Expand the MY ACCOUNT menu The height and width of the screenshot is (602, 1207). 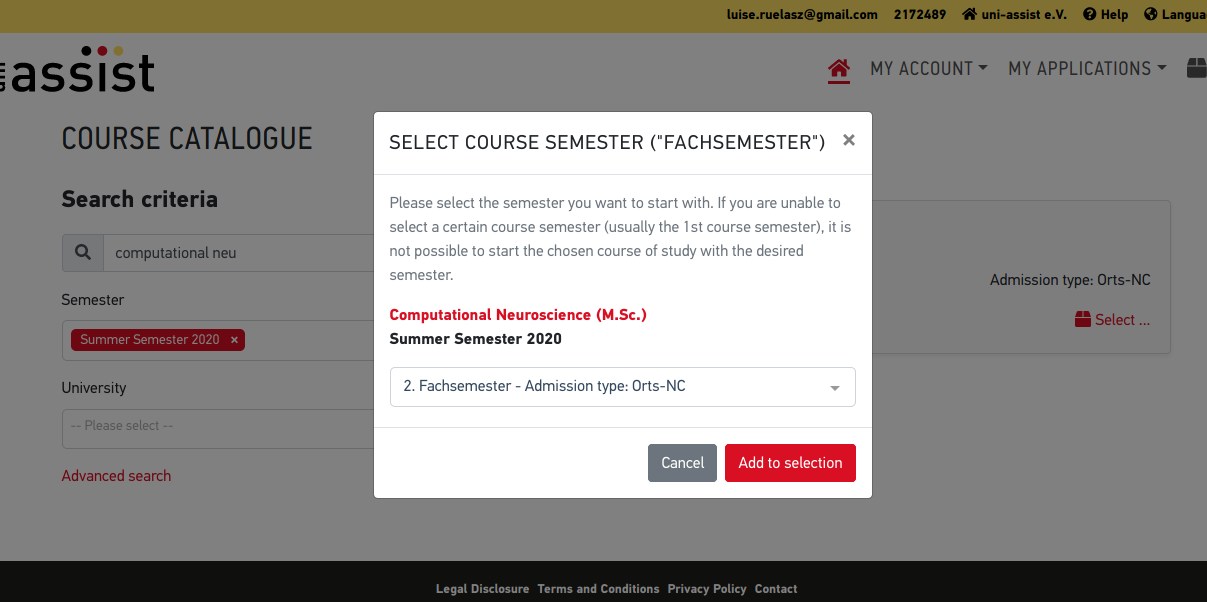pyautogui.click(x=929, y=68)
